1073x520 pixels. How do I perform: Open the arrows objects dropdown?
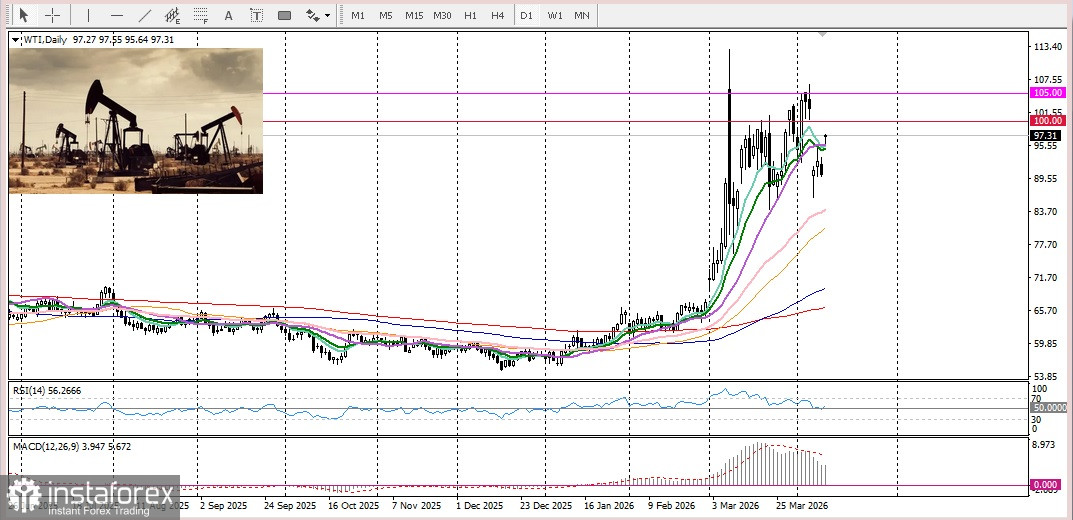(318, 15)
